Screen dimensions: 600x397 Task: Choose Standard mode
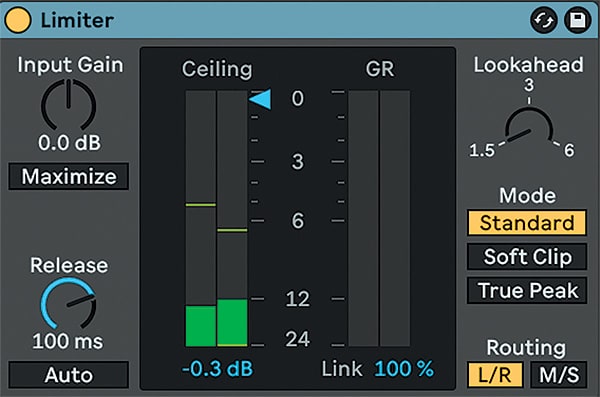tap(527, 223)
